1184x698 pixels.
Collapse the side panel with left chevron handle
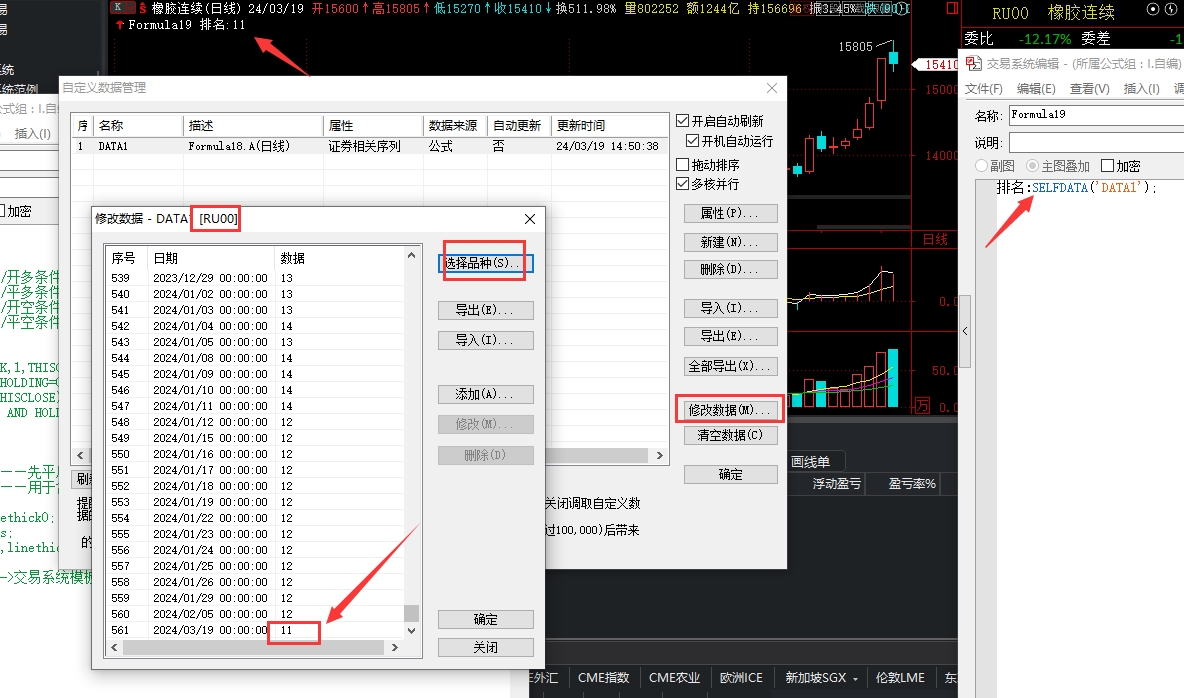(965, 331)
